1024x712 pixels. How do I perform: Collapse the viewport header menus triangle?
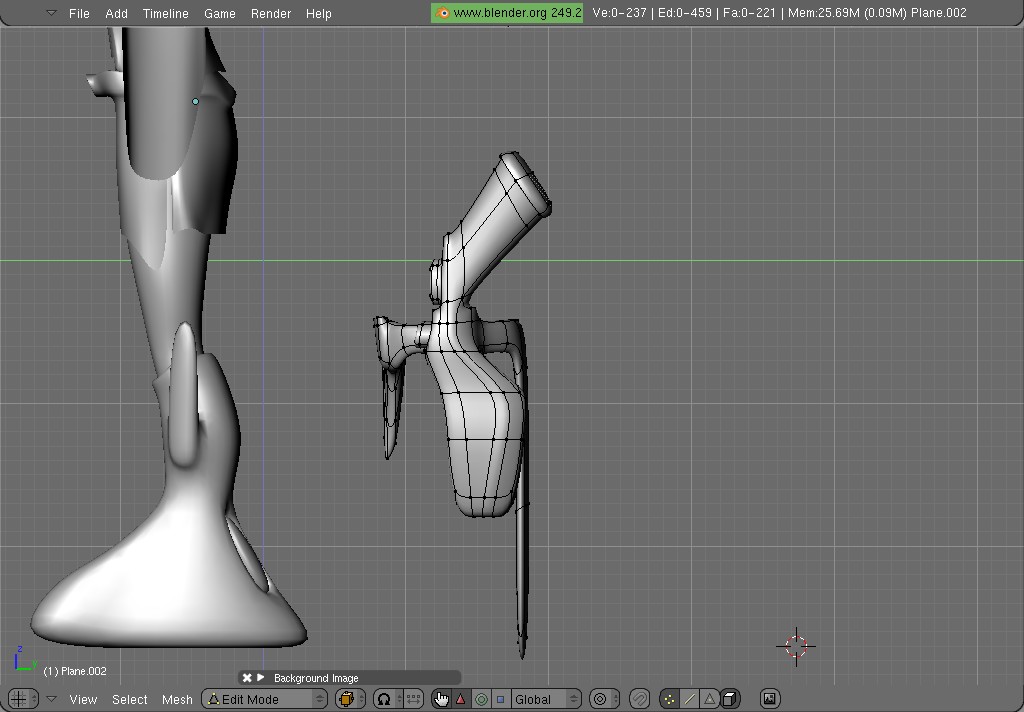(x=51, y=699)
